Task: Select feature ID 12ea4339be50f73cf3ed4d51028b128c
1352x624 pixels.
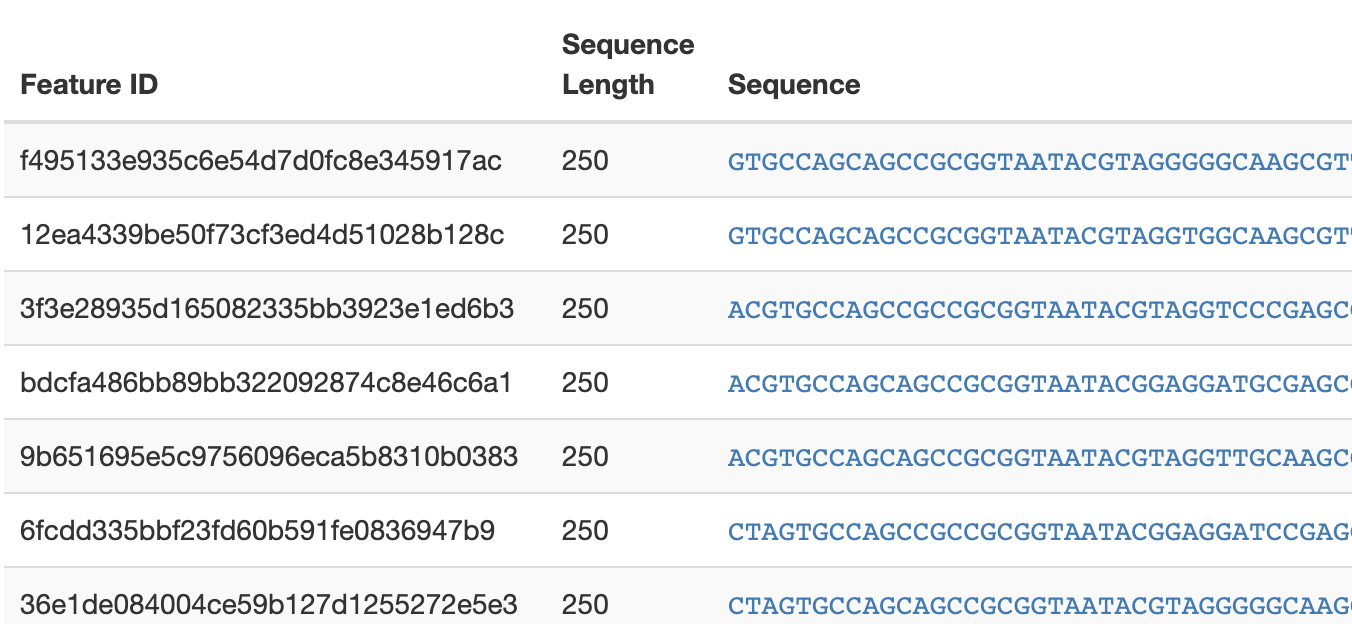Action: click(262, 235)
